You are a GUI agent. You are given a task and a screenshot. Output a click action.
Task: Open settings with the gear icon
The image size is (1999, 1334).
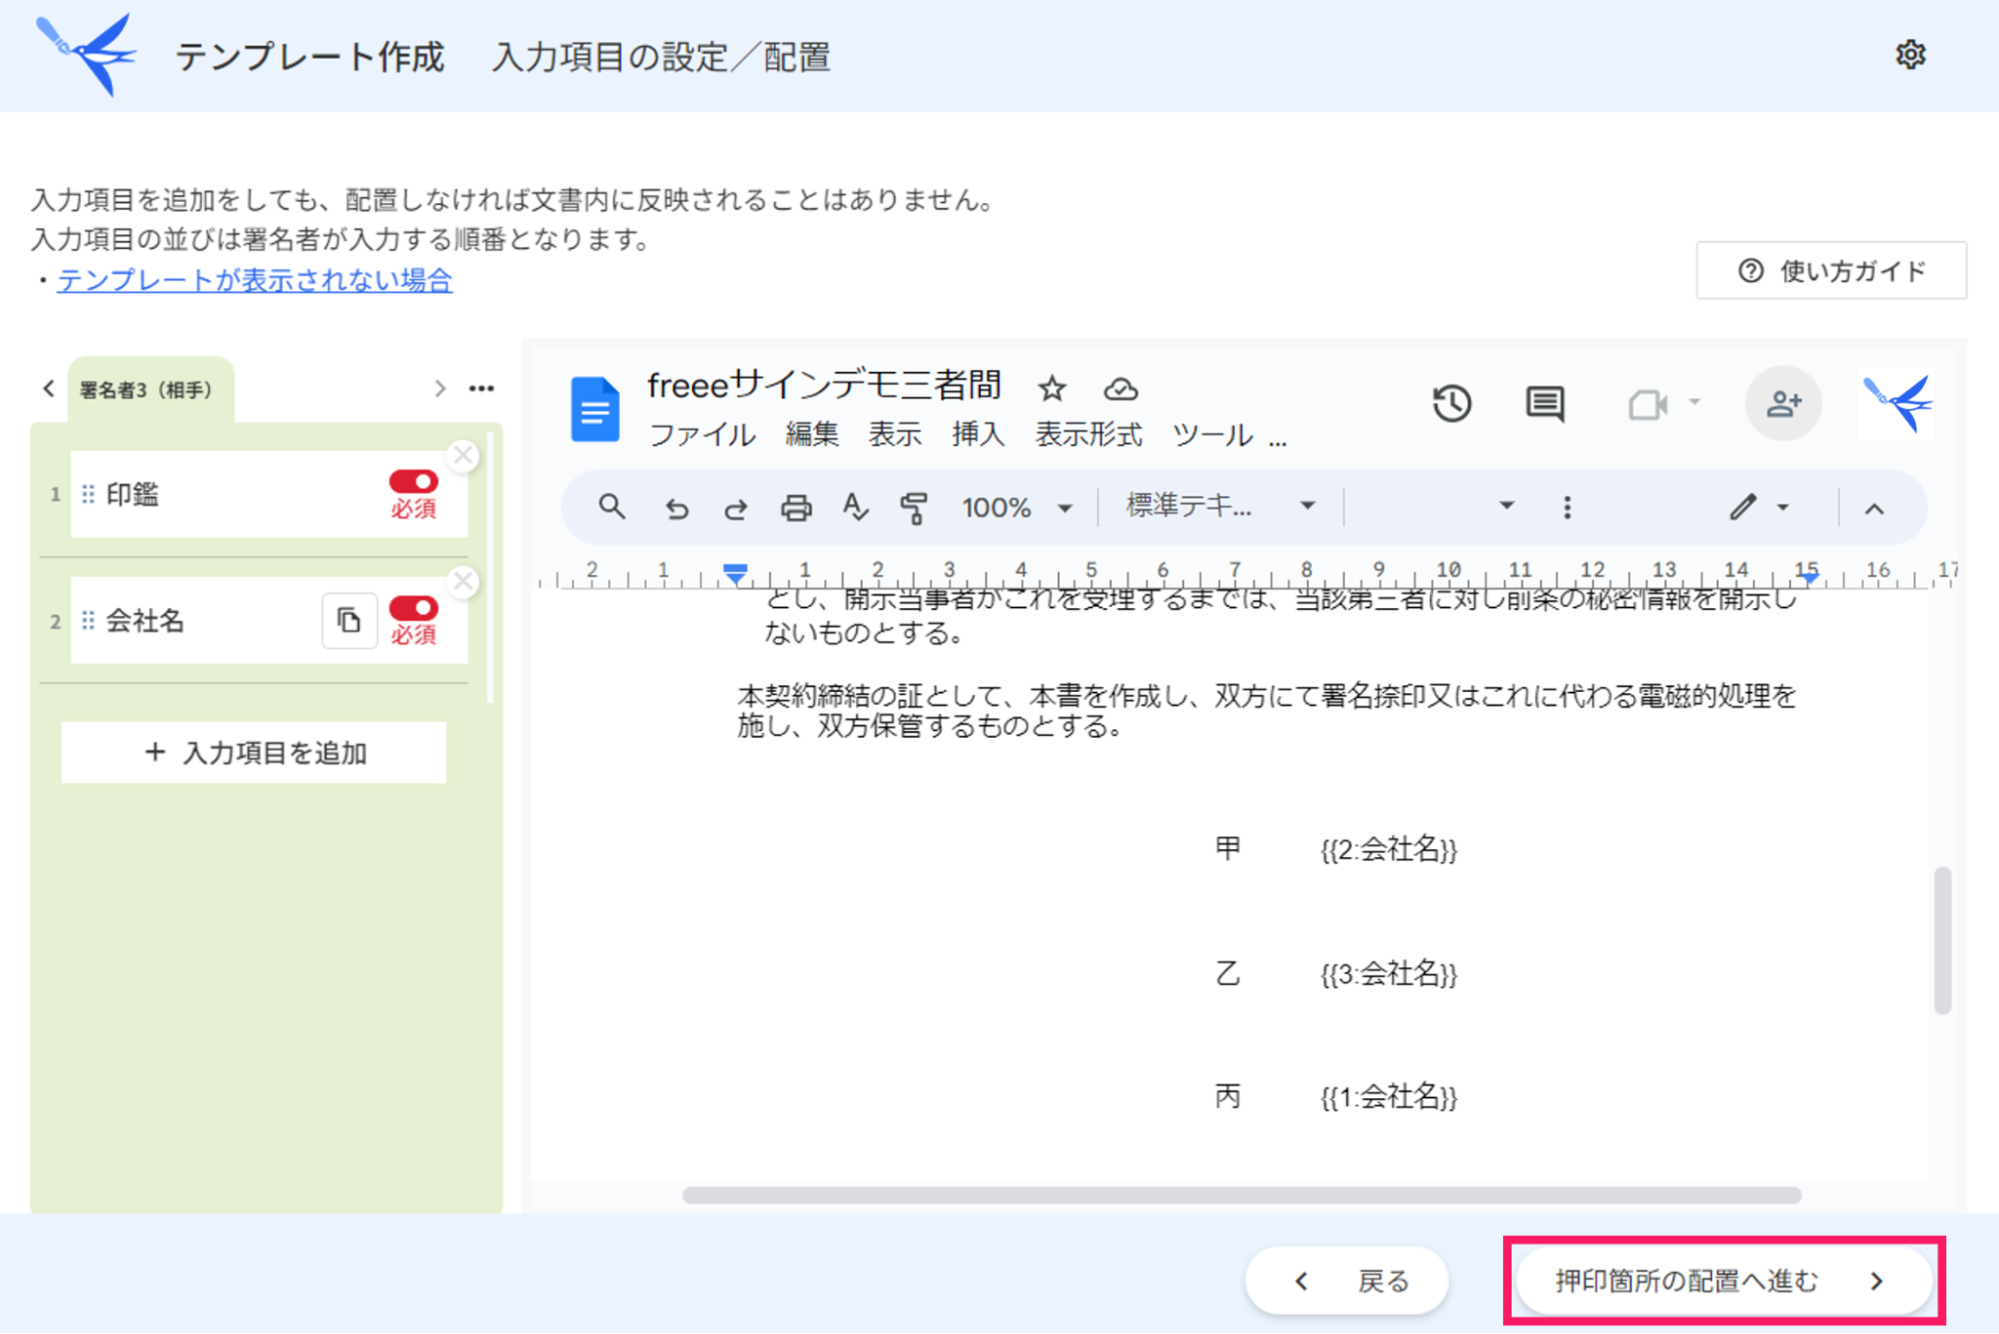(1910, 55)
